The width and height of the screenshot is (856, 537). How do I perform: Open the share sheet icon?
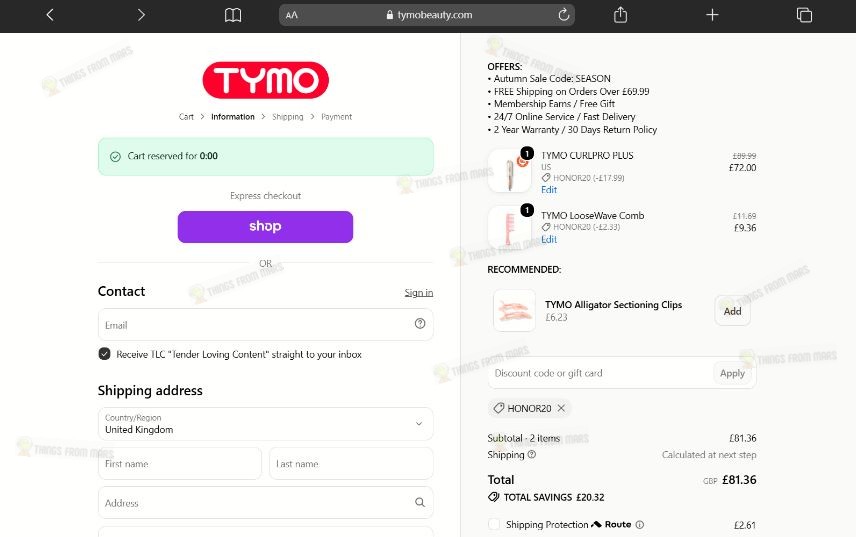click(x=620, y=15)
